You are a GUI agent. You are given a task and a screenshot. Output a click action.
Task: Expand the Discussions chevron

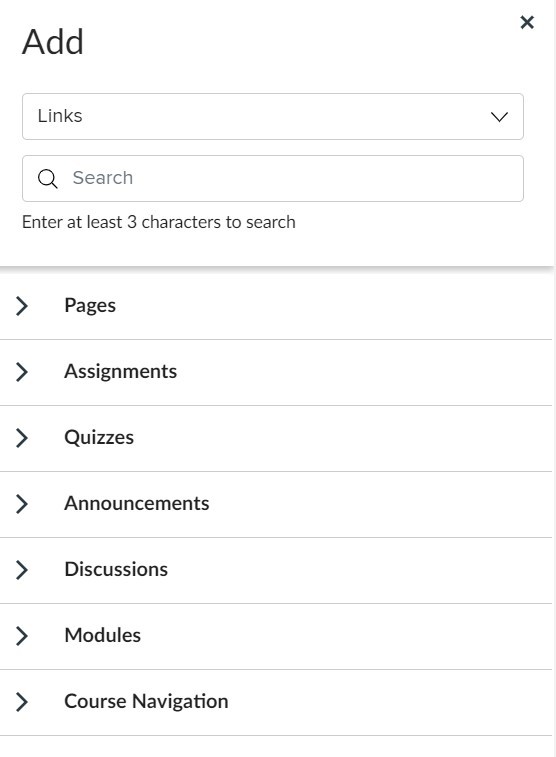pyautogui.click(x=22, y=570)
